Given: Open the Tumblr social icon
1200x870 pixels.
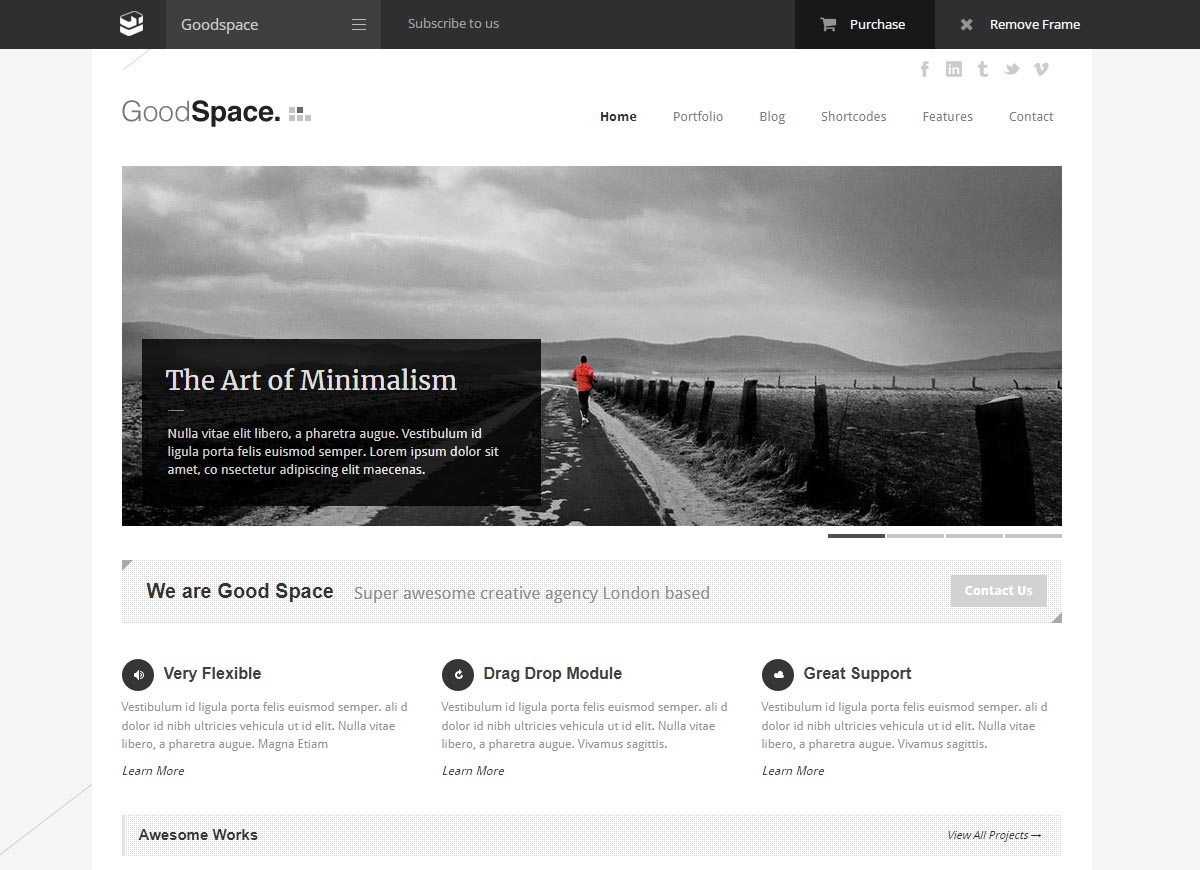Looking at the screenshot, I should click(983, 69).
